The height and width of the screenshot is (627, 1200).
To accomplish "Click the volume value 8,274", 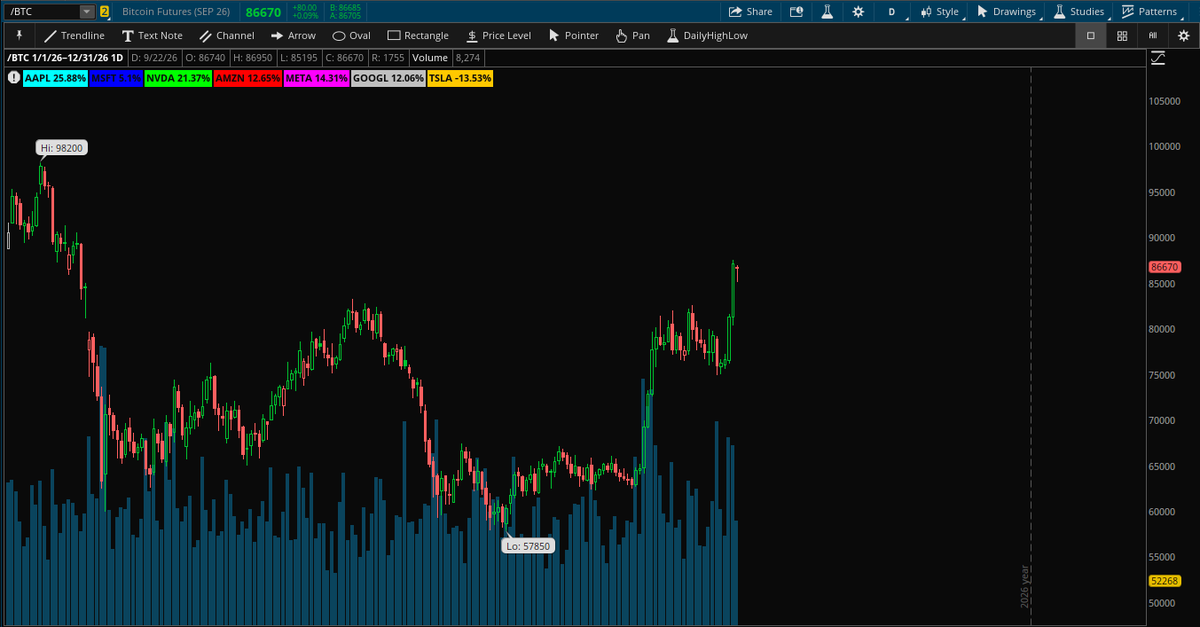I will [468, 58].
